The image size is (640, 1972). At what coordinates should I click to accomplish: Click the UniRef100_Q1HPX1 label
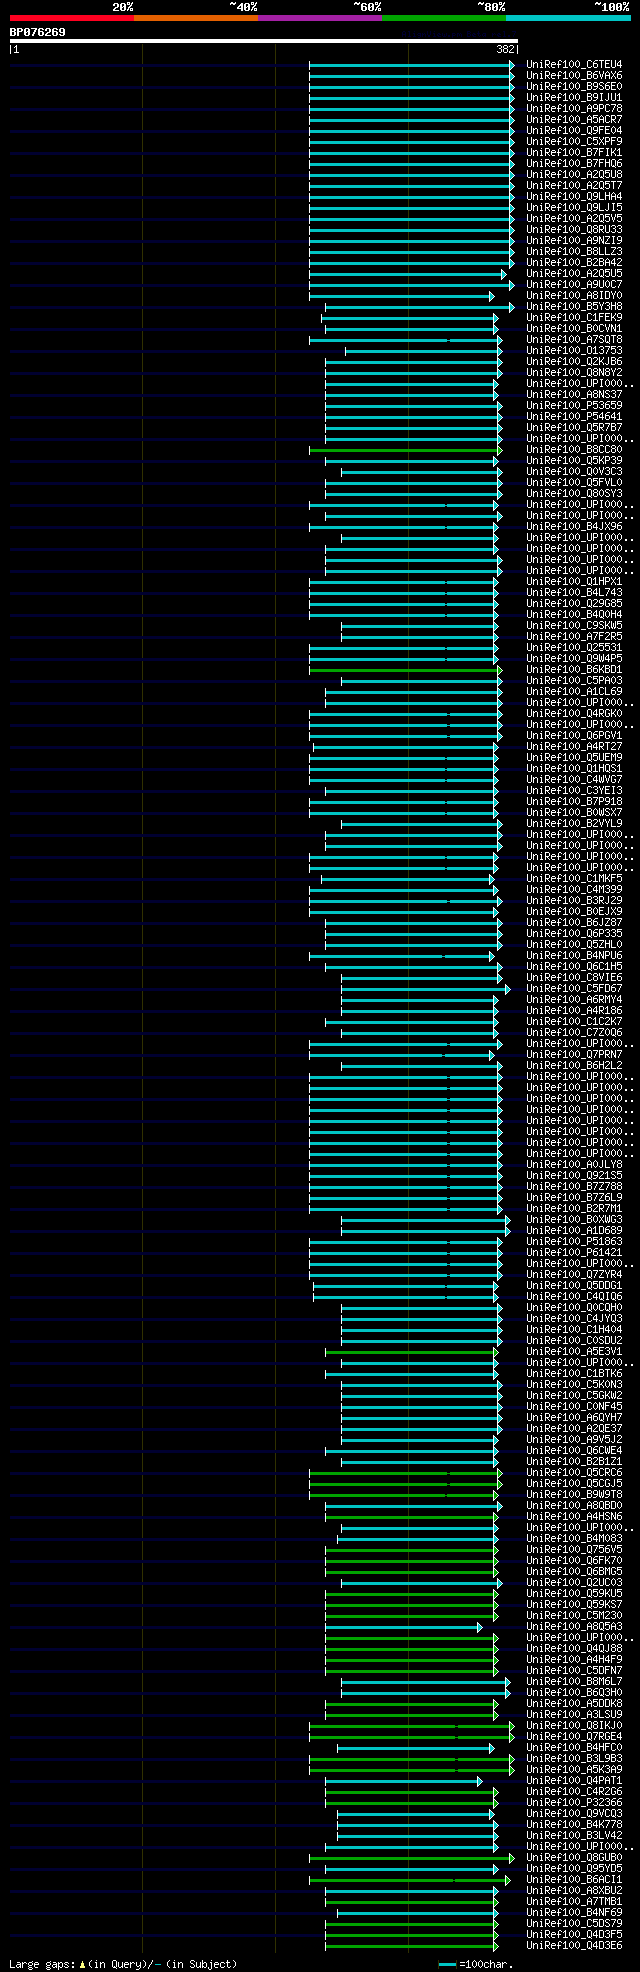coord(574,582)
